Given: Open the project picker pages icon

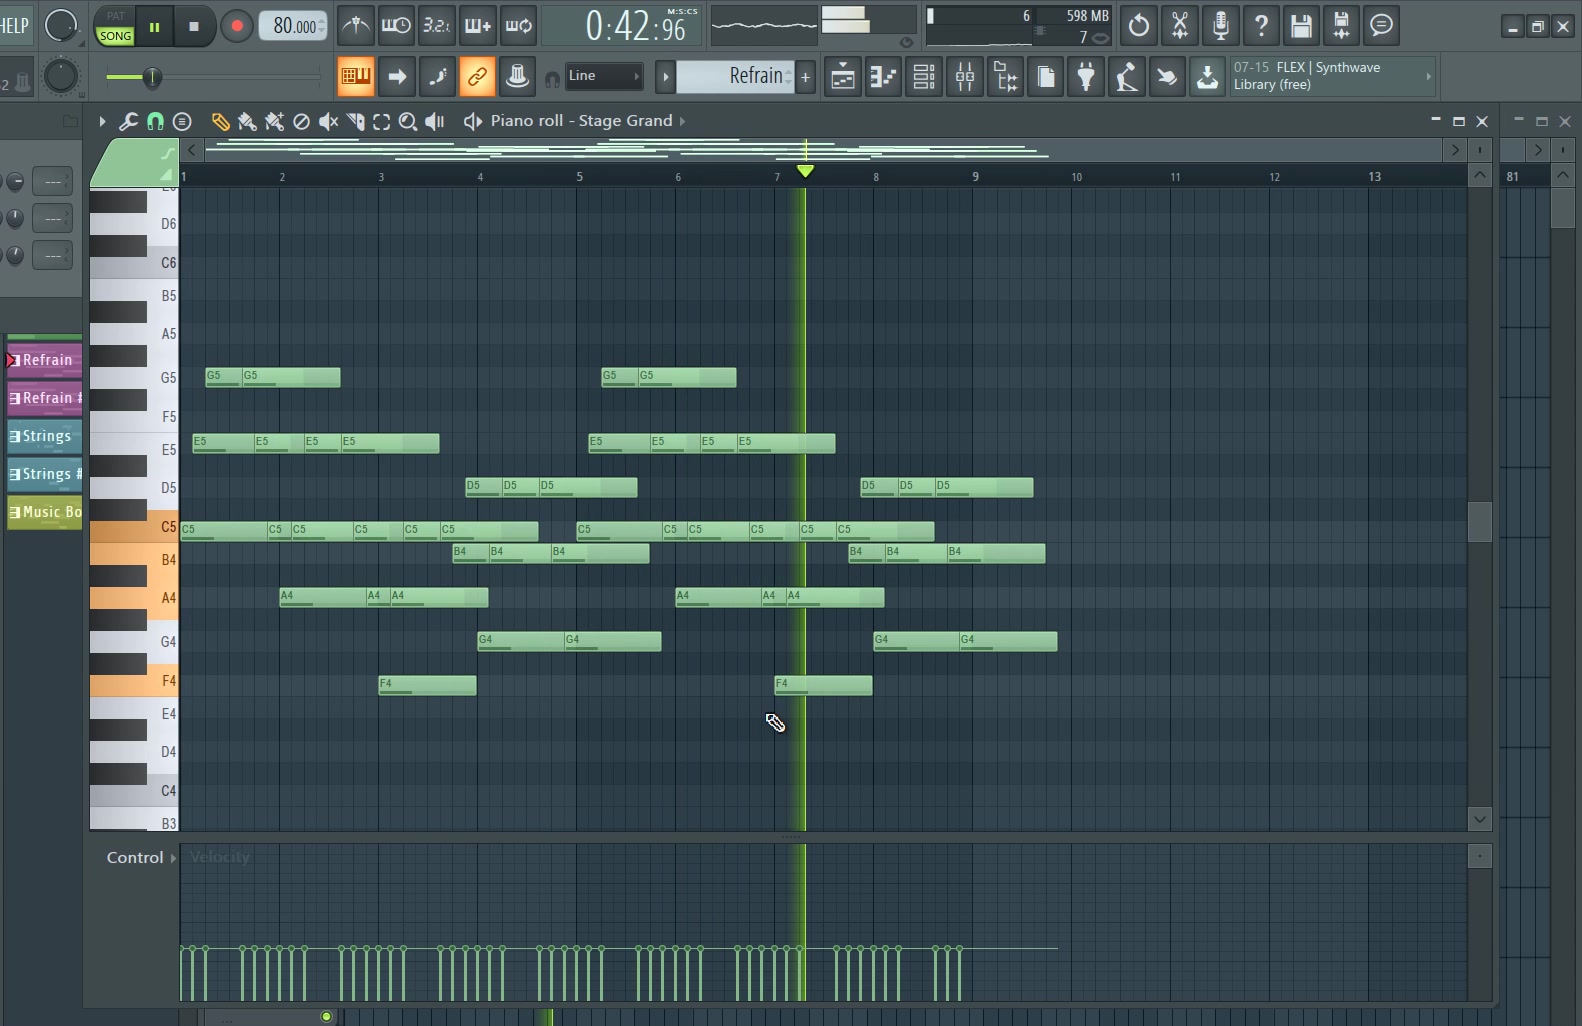Looking at the screenshot, I should coord(1046,77).
